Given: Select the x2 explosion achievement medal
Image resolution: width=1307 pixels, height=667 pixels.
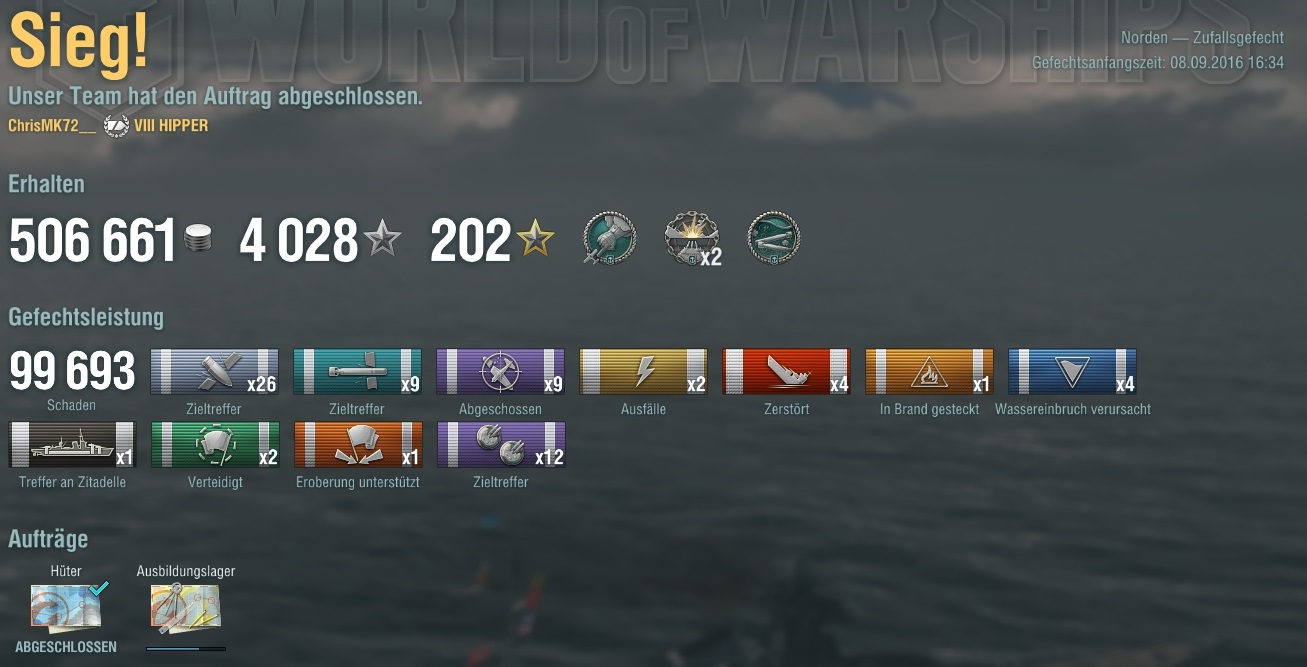Looking at the screenshot, I should tap(692, 238).
